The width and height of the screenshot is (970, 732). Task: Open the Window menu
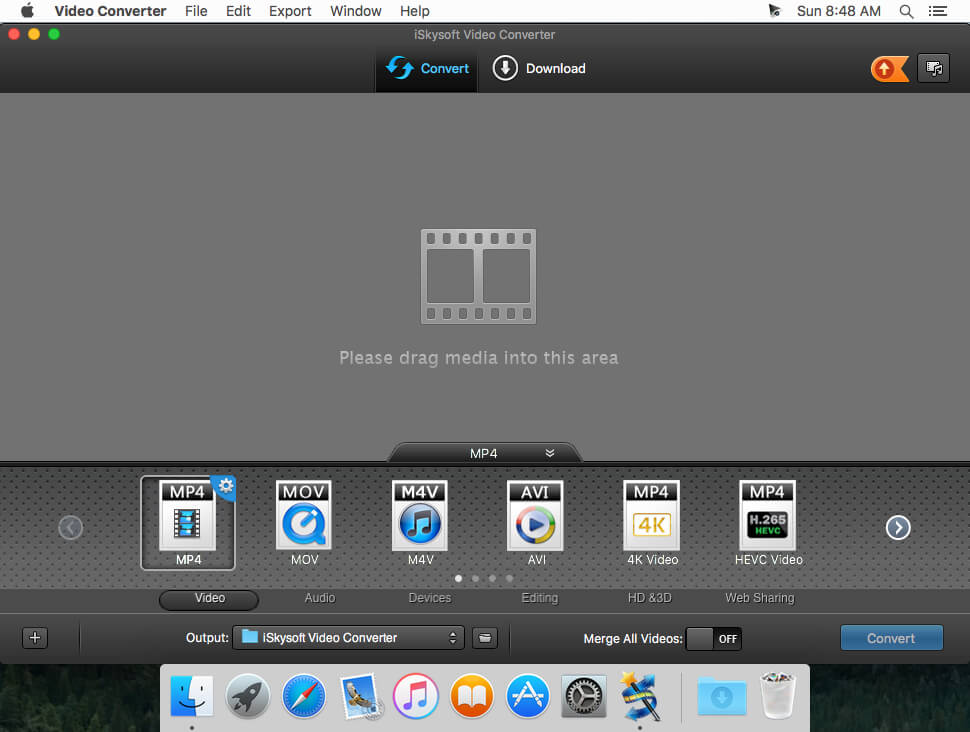[356, 11]
